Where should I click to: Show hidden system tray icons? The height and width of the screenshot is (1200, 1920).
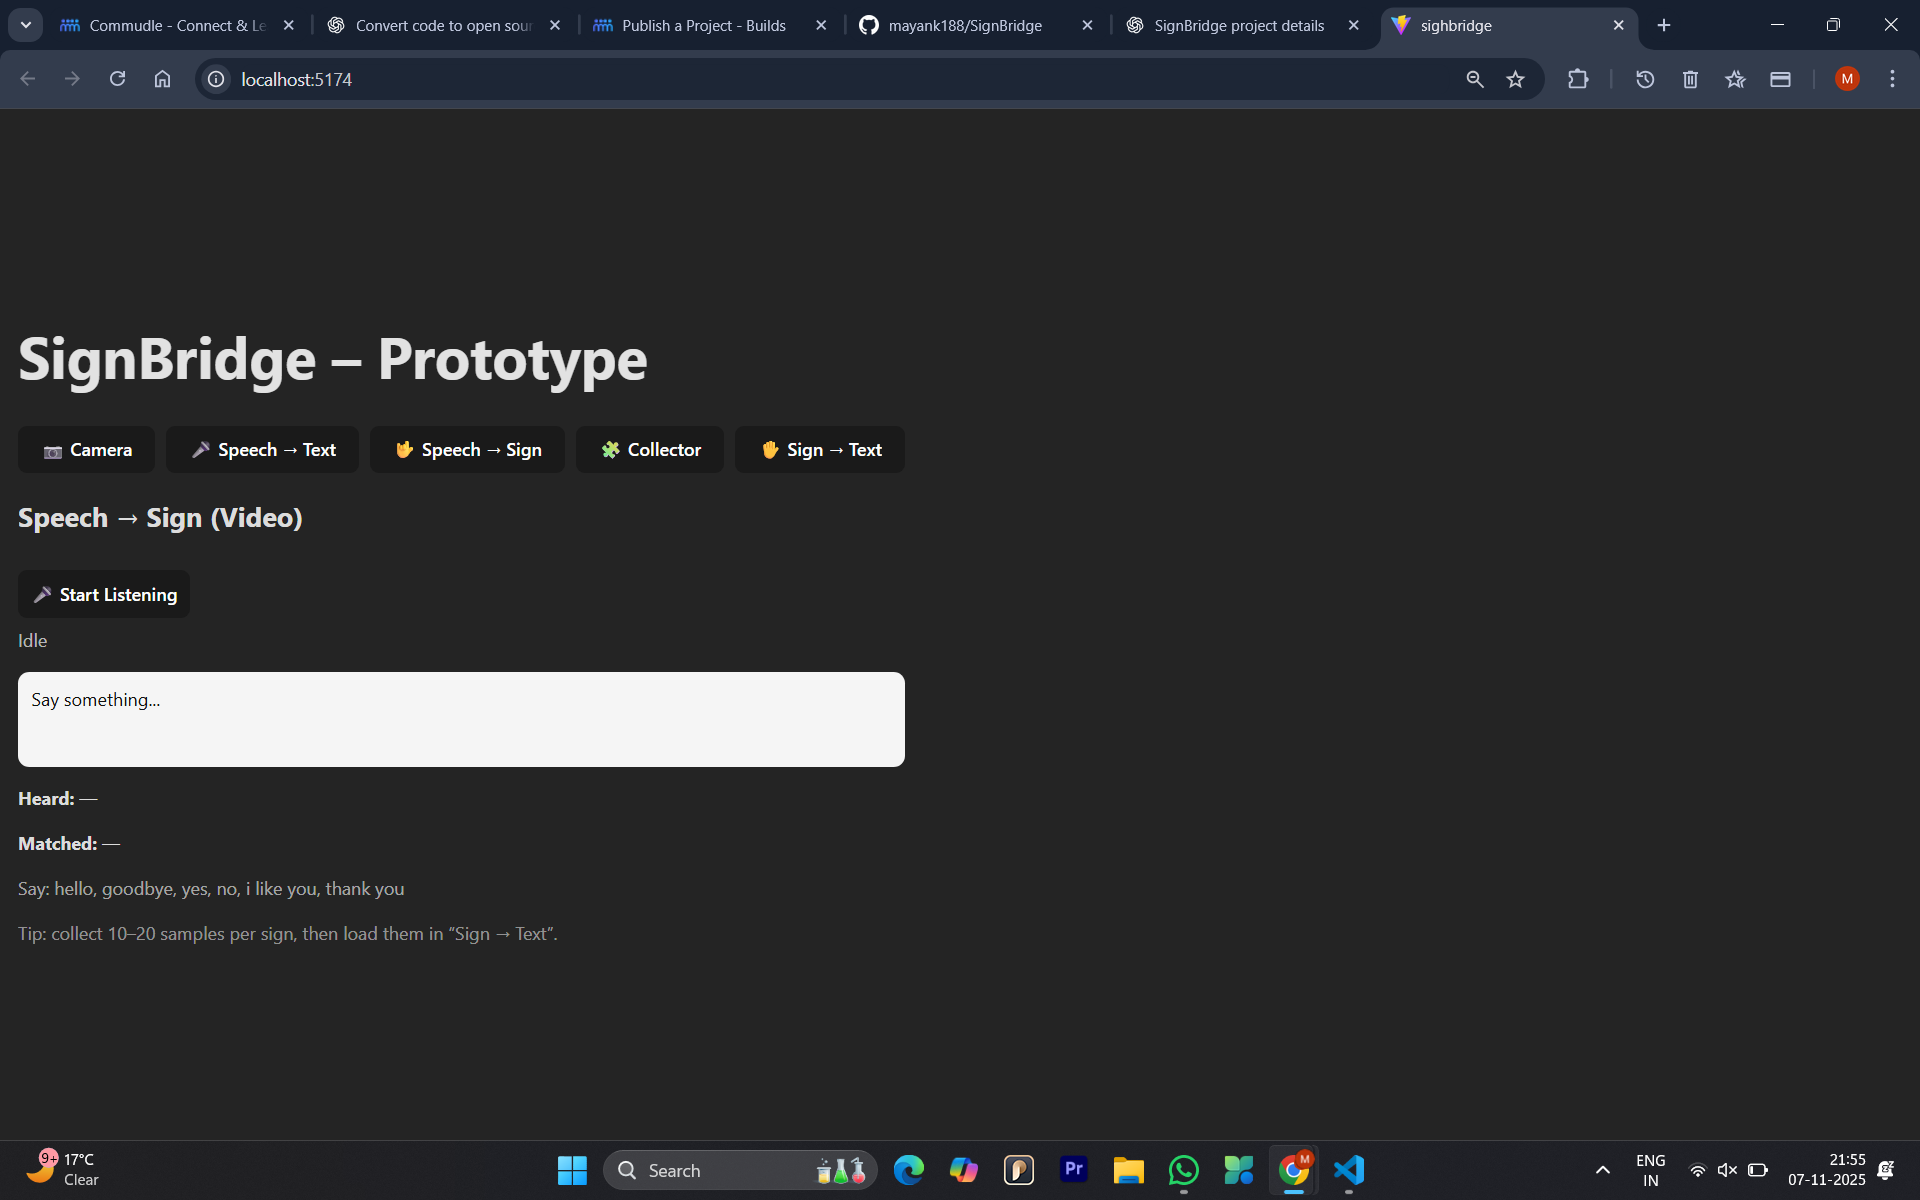(1602, 1170)
